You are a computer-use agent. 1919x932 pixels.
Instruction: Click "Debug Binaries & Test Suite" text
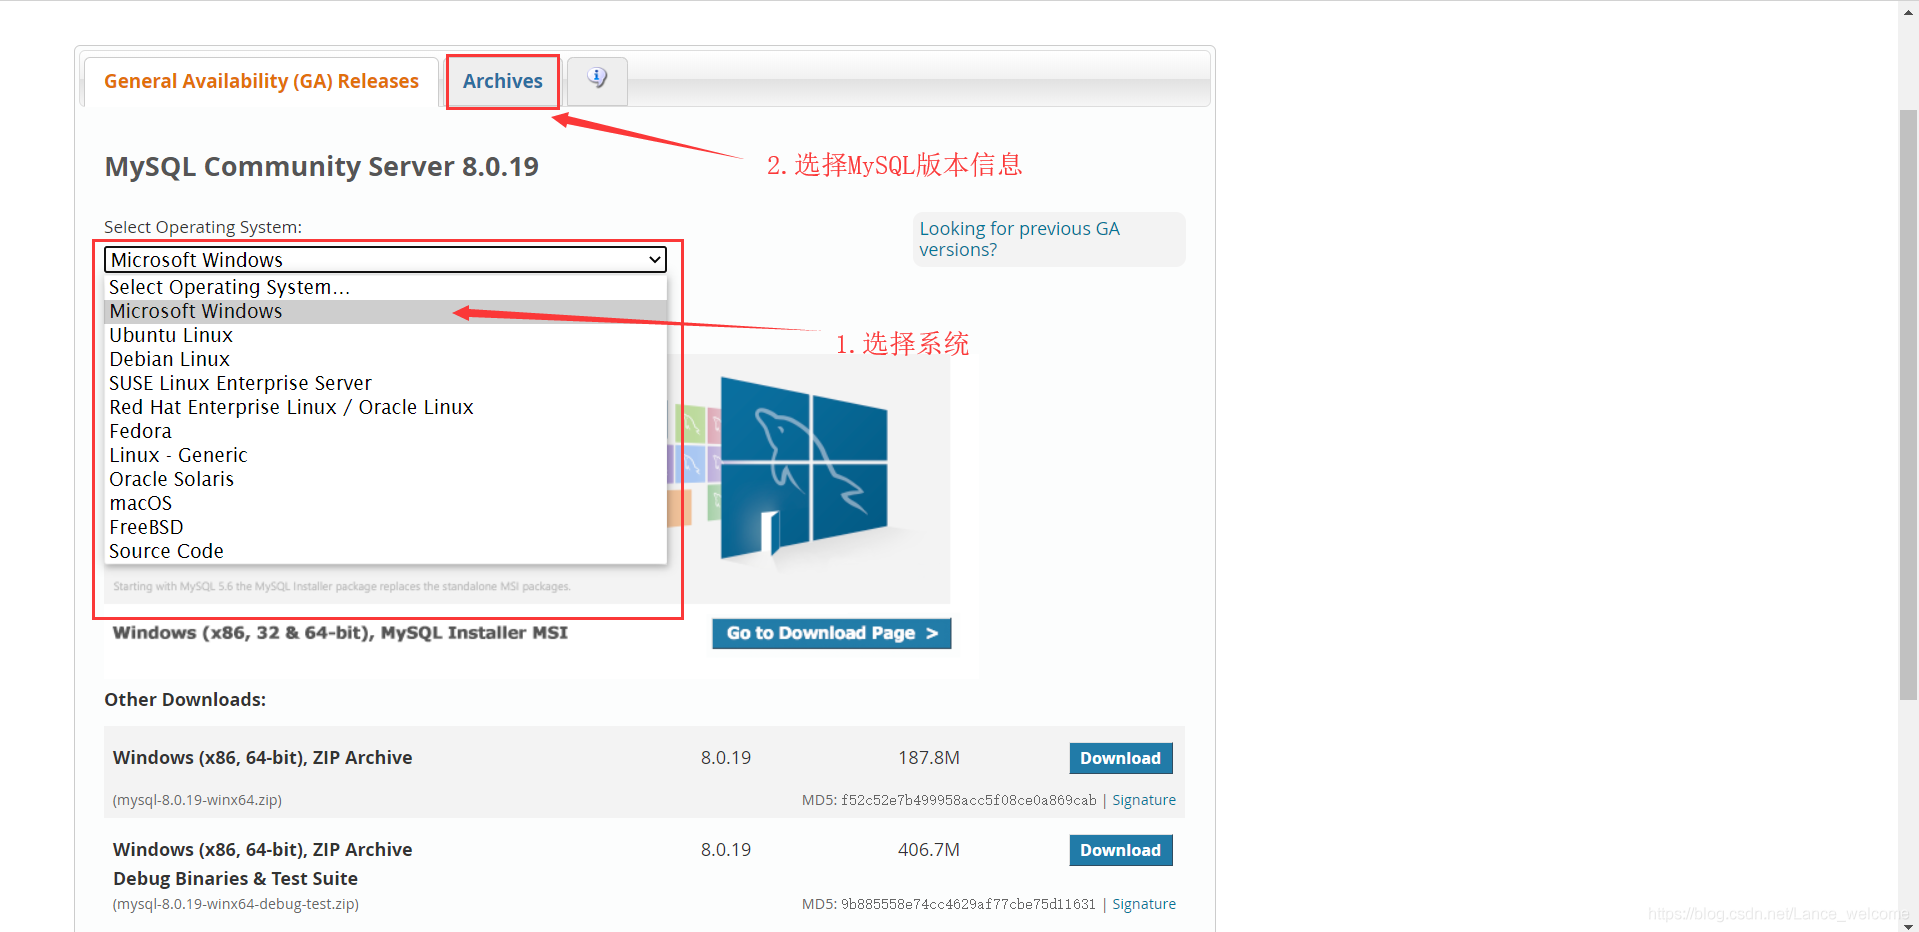click(235, 878)
